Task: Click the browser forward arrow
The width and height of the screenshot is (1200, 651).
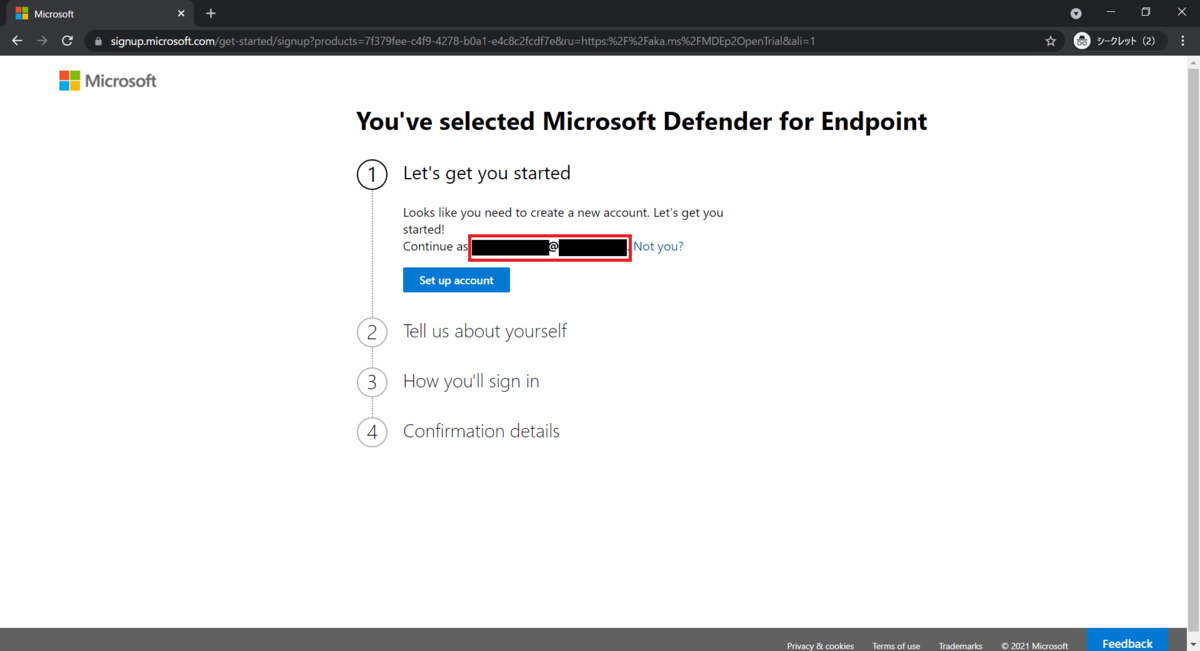Action: 42,41
